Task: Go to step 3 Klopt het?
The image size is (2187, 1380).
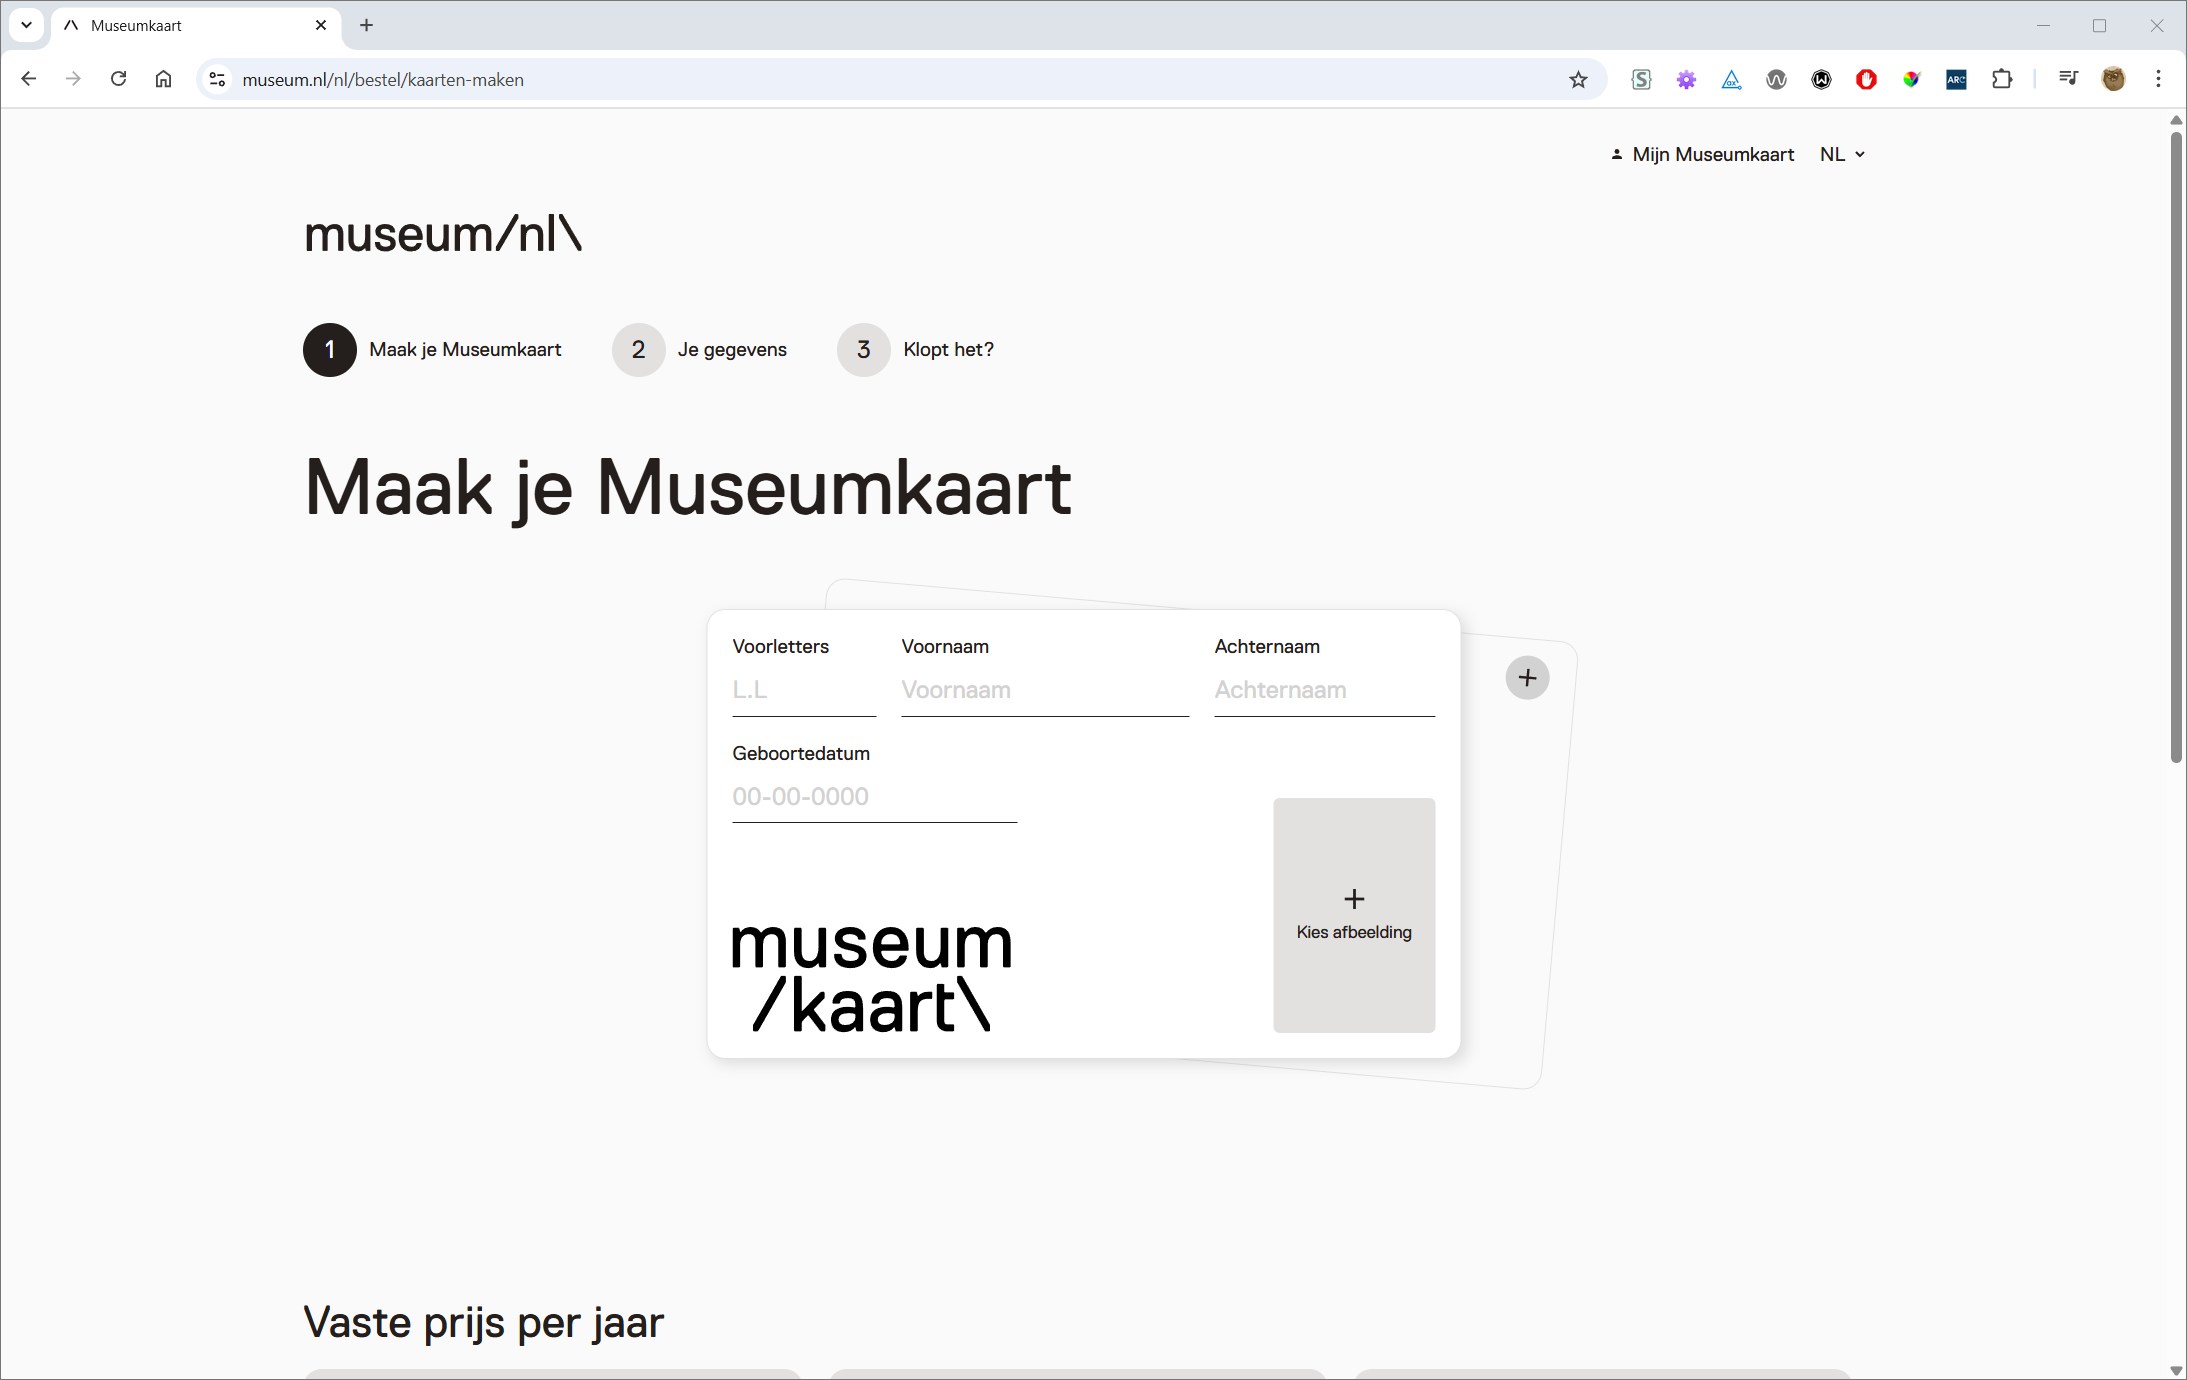Action: point(915,350)
